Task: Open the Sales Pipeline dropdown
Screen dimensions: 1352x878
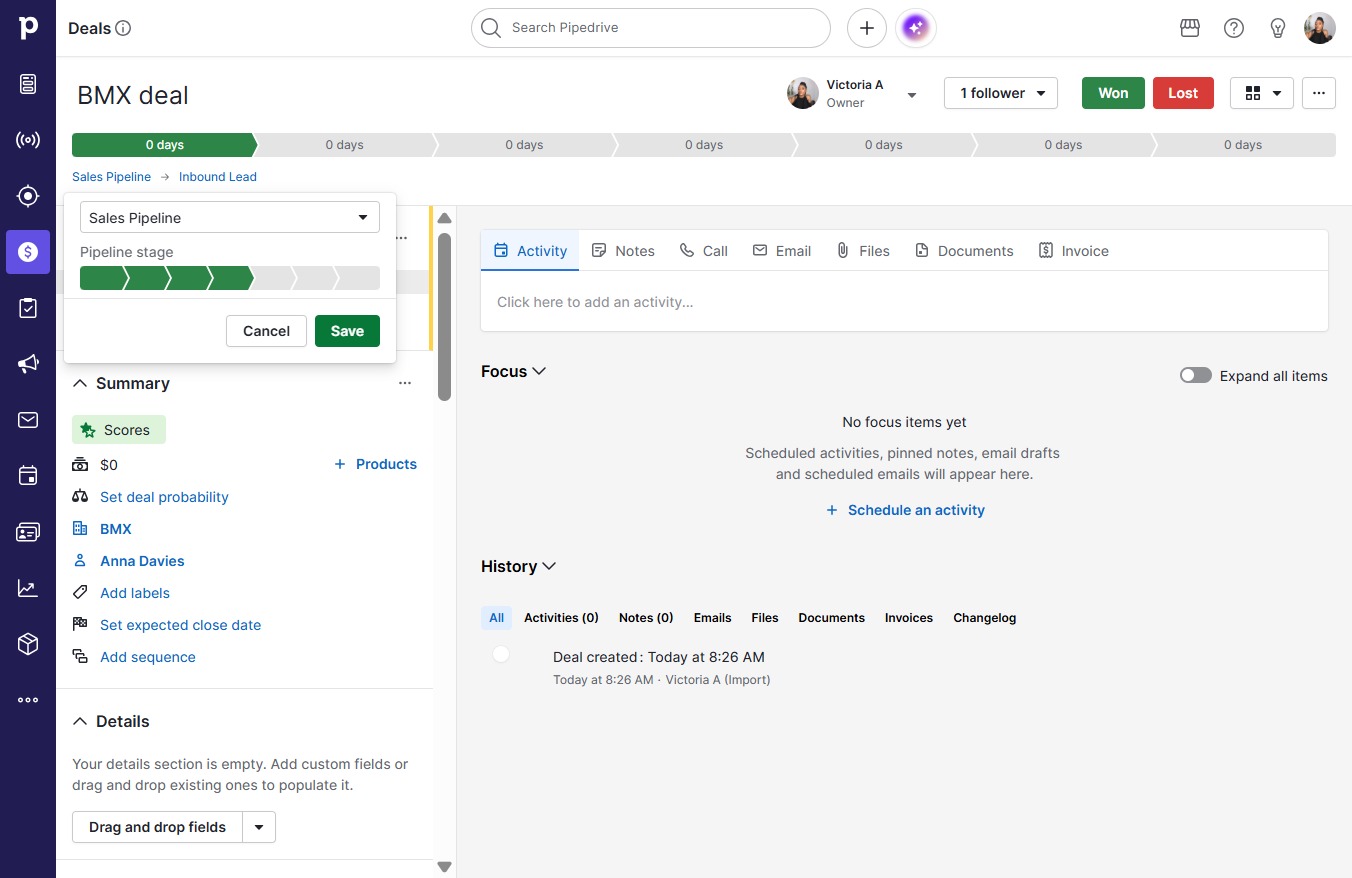Action: pos(230,218)
